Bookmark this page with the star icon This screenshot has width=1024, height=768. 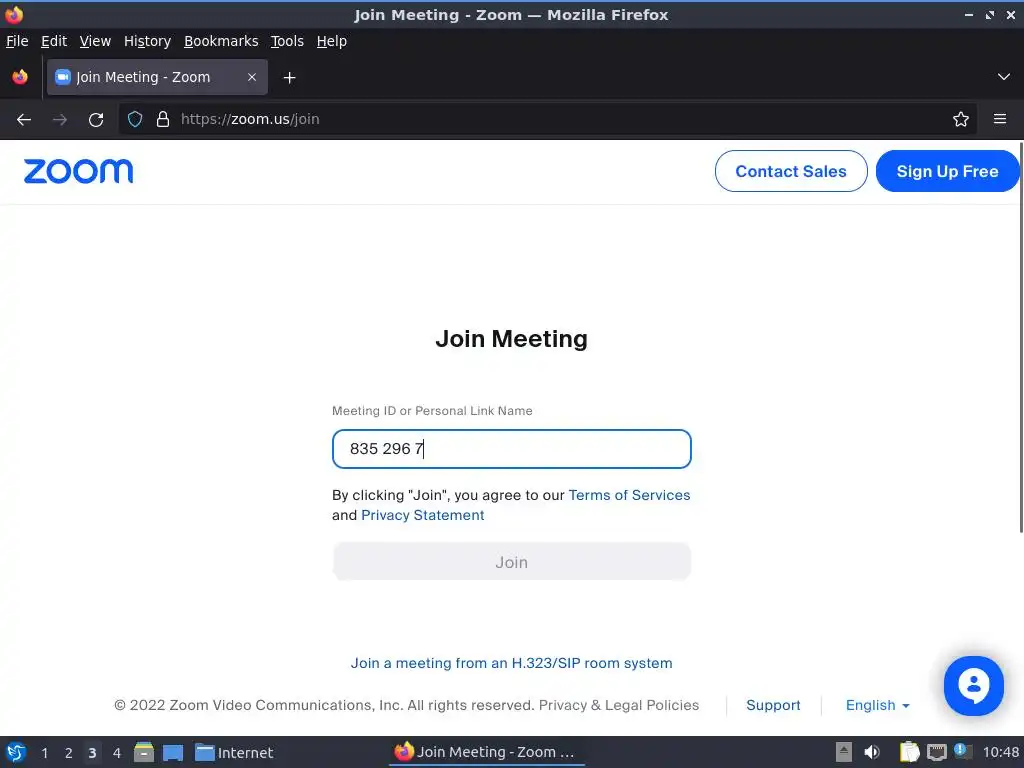[961, 119]
